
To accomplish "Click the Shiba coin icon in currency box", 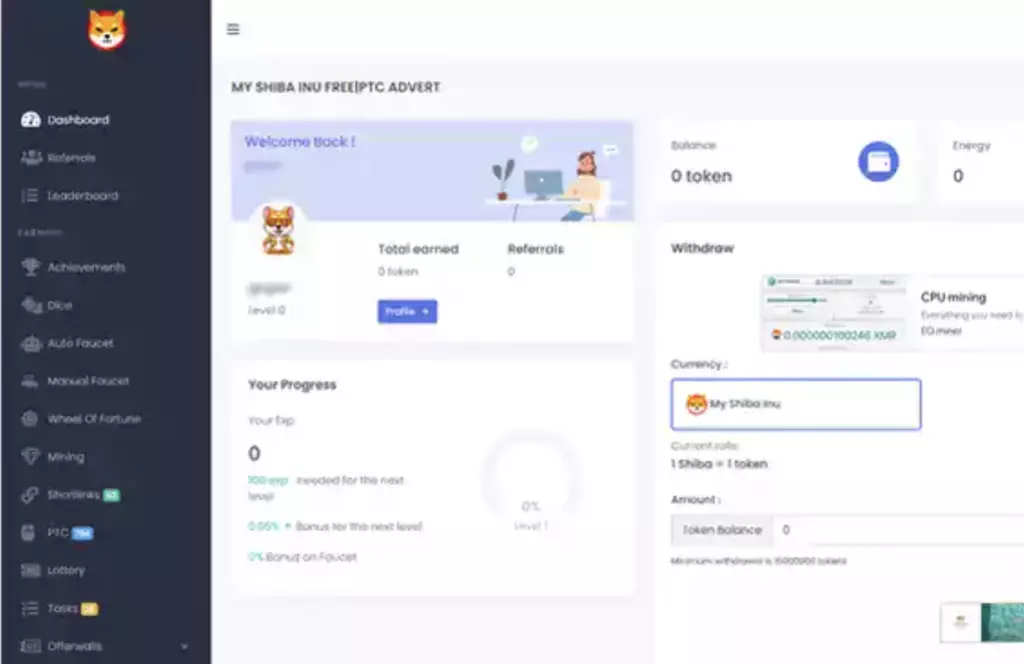I will (x=696, y=404).
